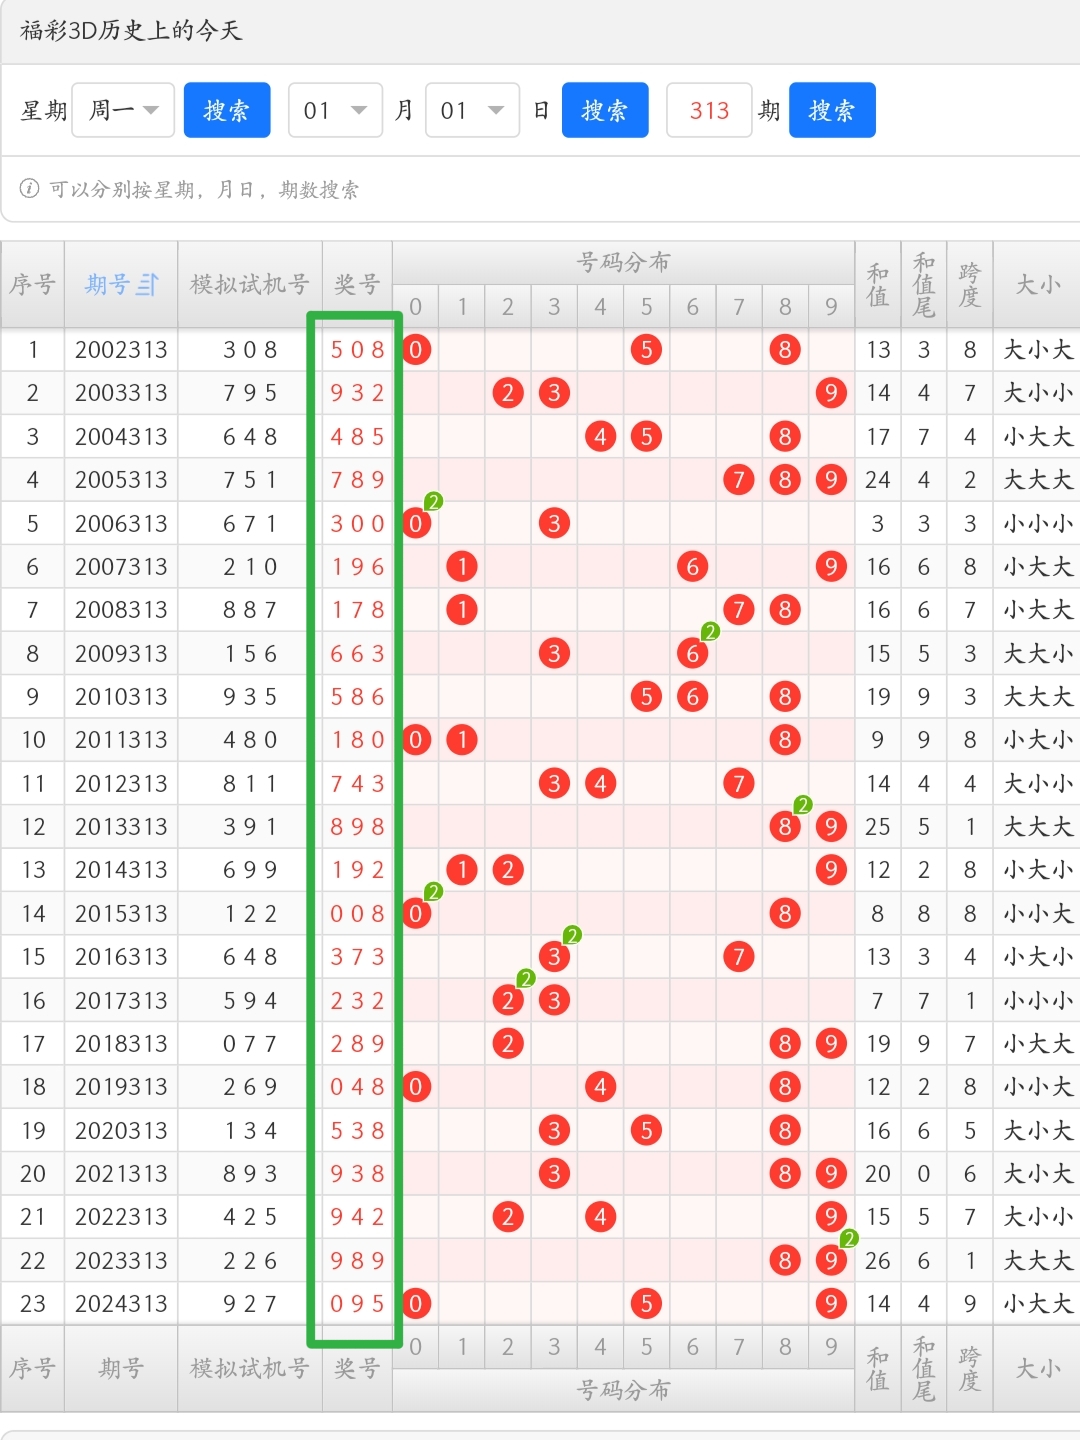Click trial number 699 in row 13
Screen dimensions: 1080x1440
pyautogui.click(x=250, y=870)
